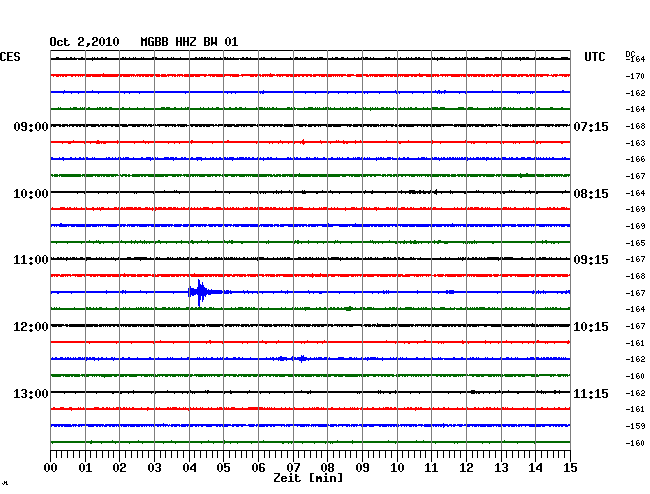This screenshot has height=494, width=650.
Task: Click the '11:15' UTC time label
Action: click(x=591, y=393)
